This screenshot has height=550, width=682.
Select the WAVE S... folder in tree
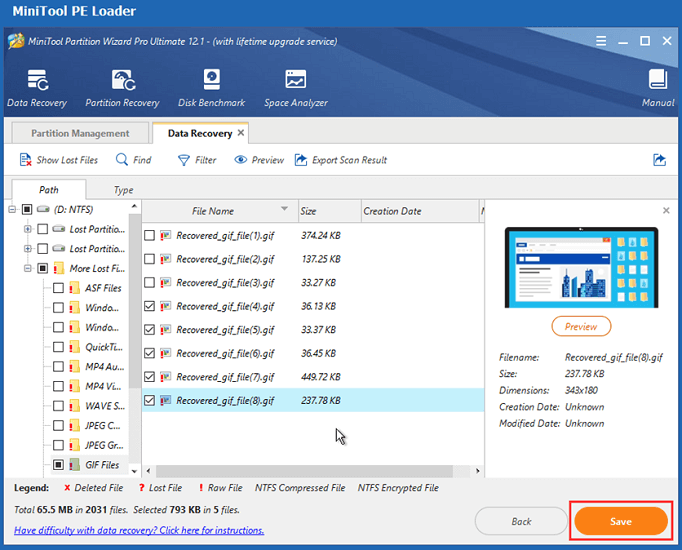tap(105, 406)
